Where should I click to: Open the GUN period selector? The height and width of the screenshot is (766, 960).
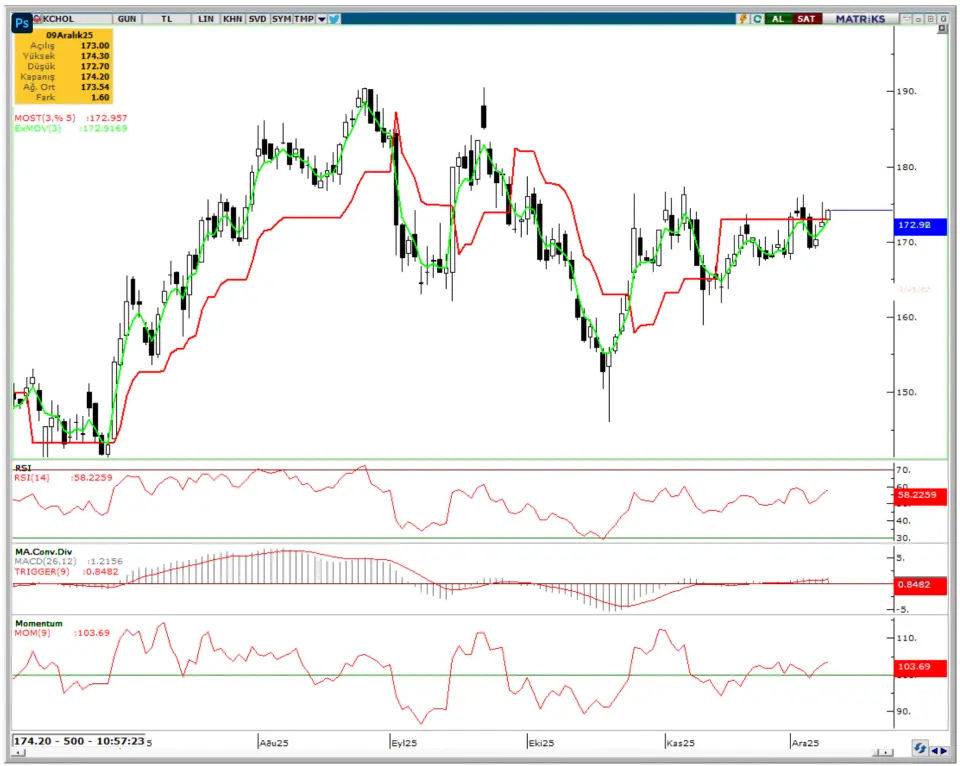127,18
